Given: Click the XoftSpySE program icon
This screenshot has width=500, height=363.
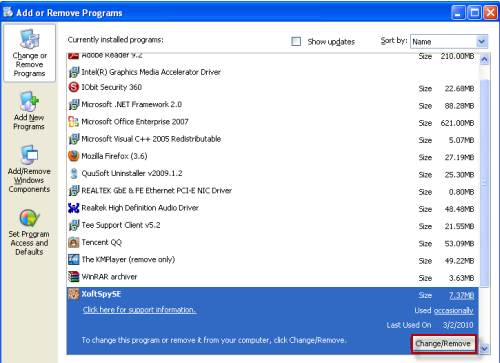Looking at the screenshot, I should click(74, 294).
